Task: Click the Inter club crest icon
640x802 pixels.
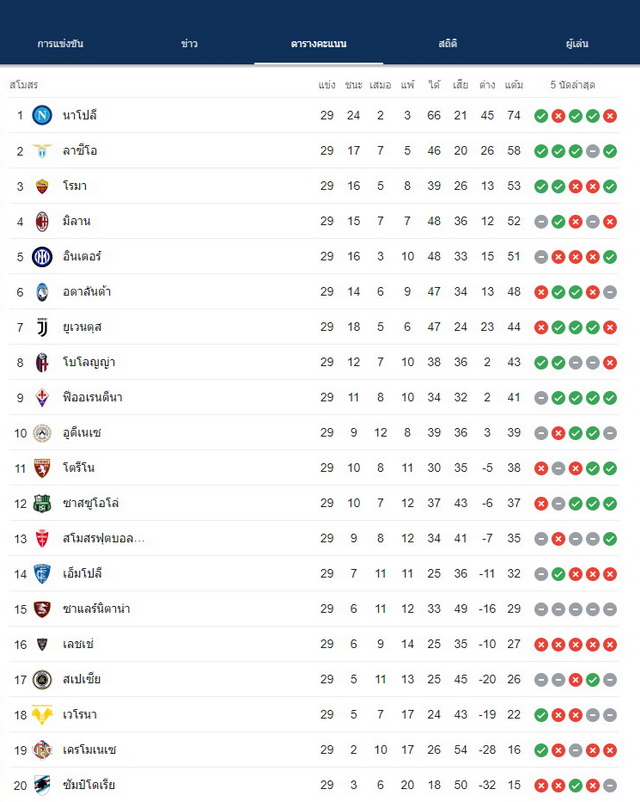Action: (42, 257)
